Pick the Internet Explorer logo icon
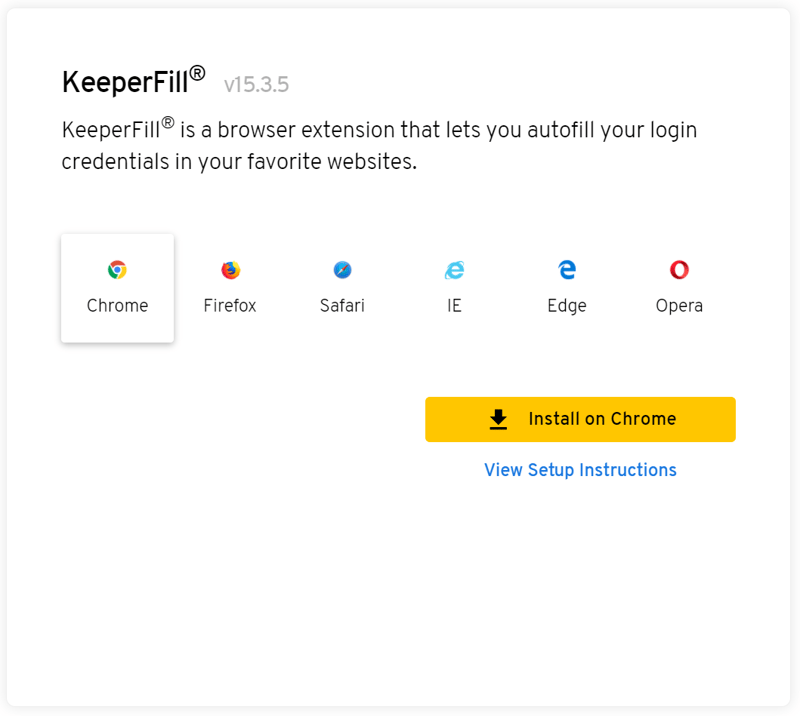Viewport: 800px width, 716px height. 455,269
